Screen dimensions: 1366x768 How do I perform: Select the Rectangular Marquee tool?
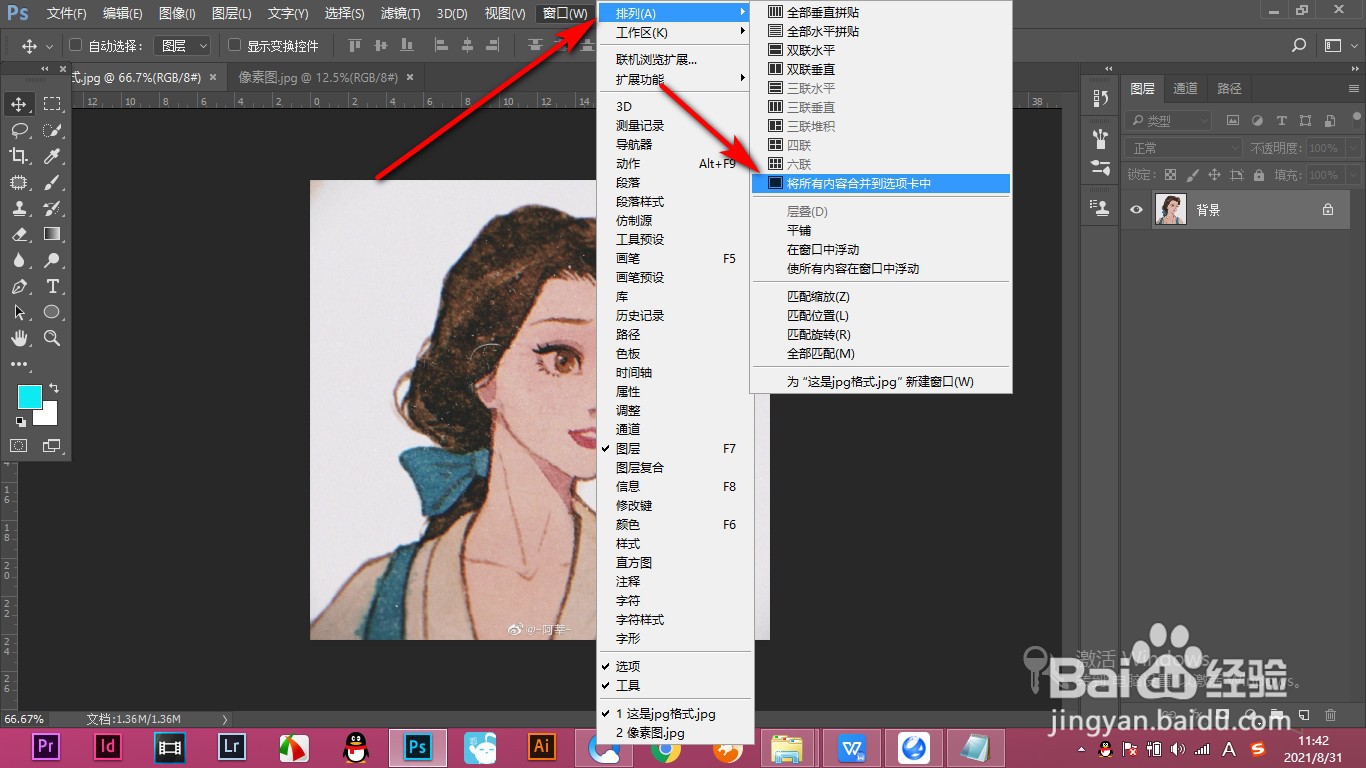52,104
